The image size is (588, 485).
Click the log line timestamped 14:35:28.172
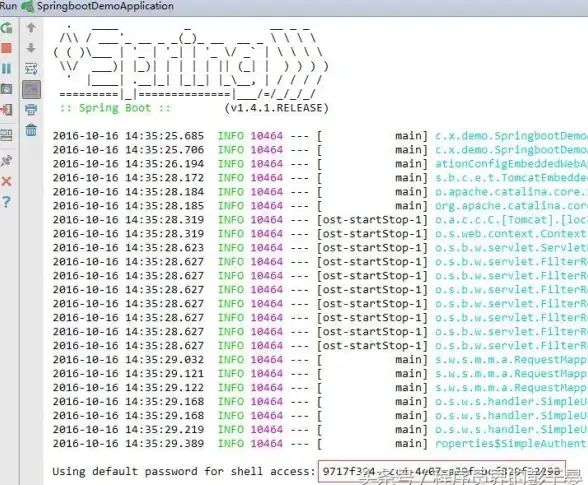(x=320, y=178)
